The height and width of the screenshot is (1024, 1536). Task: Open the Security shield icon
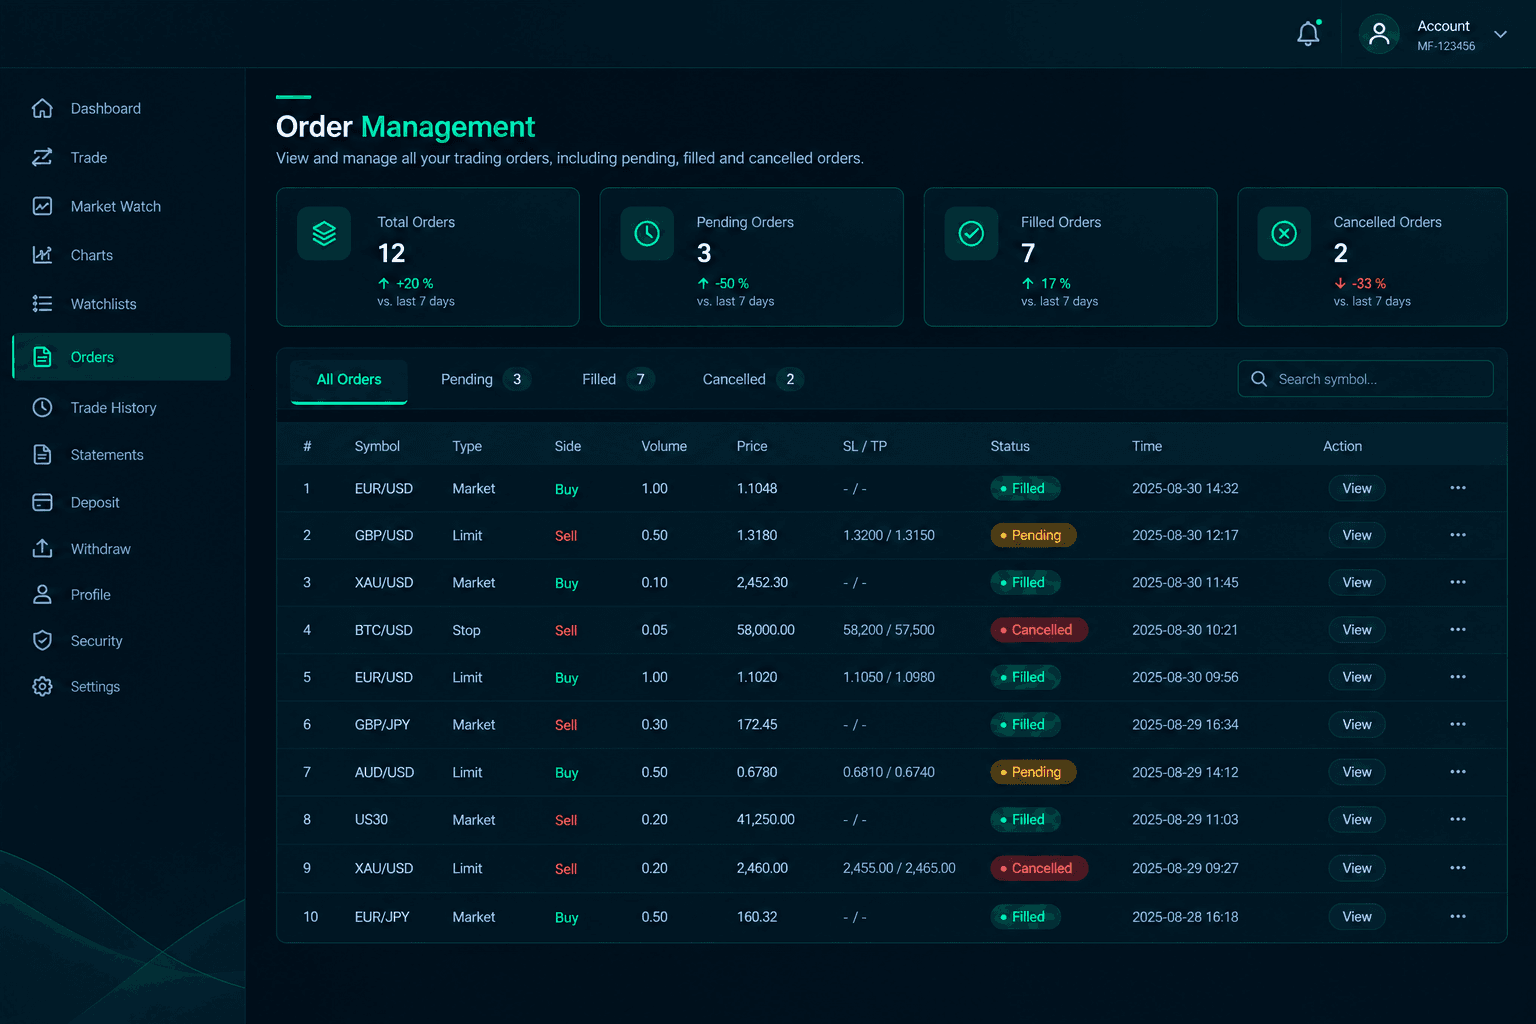tap(42, 640)
